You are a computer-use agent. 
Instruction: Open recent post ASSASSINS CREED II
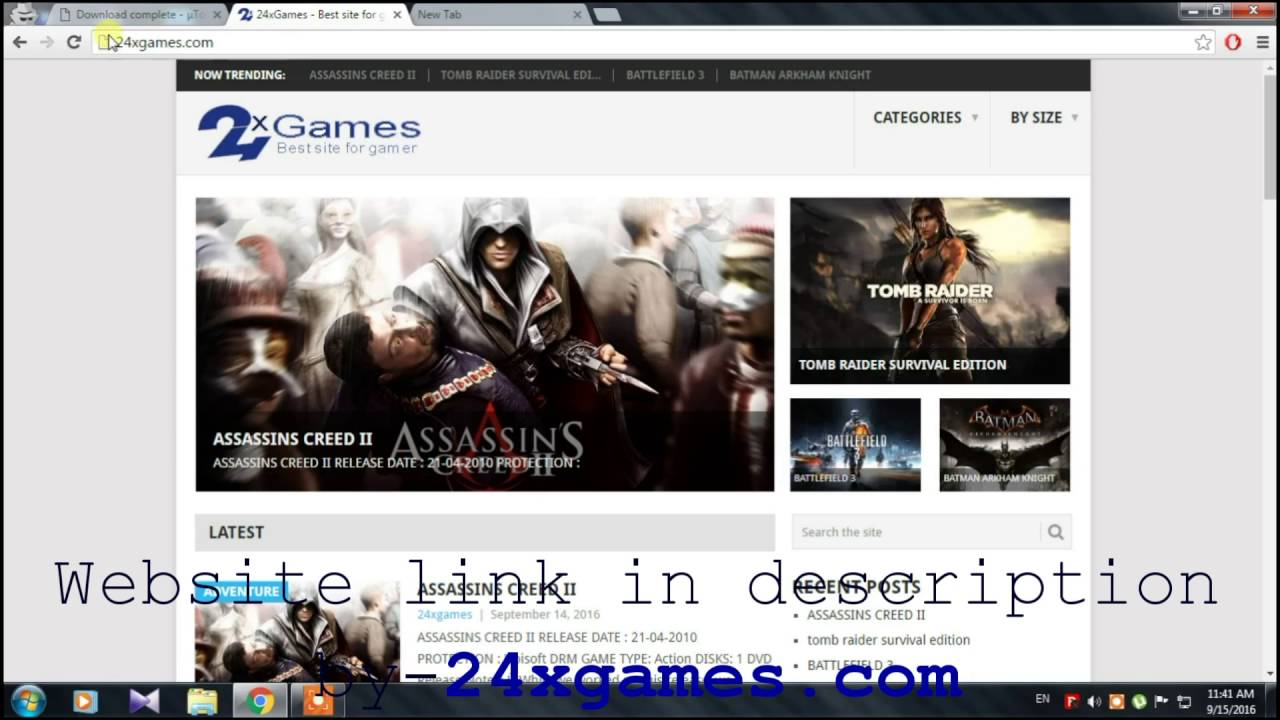pyautogui.click(x=866, y=615)
